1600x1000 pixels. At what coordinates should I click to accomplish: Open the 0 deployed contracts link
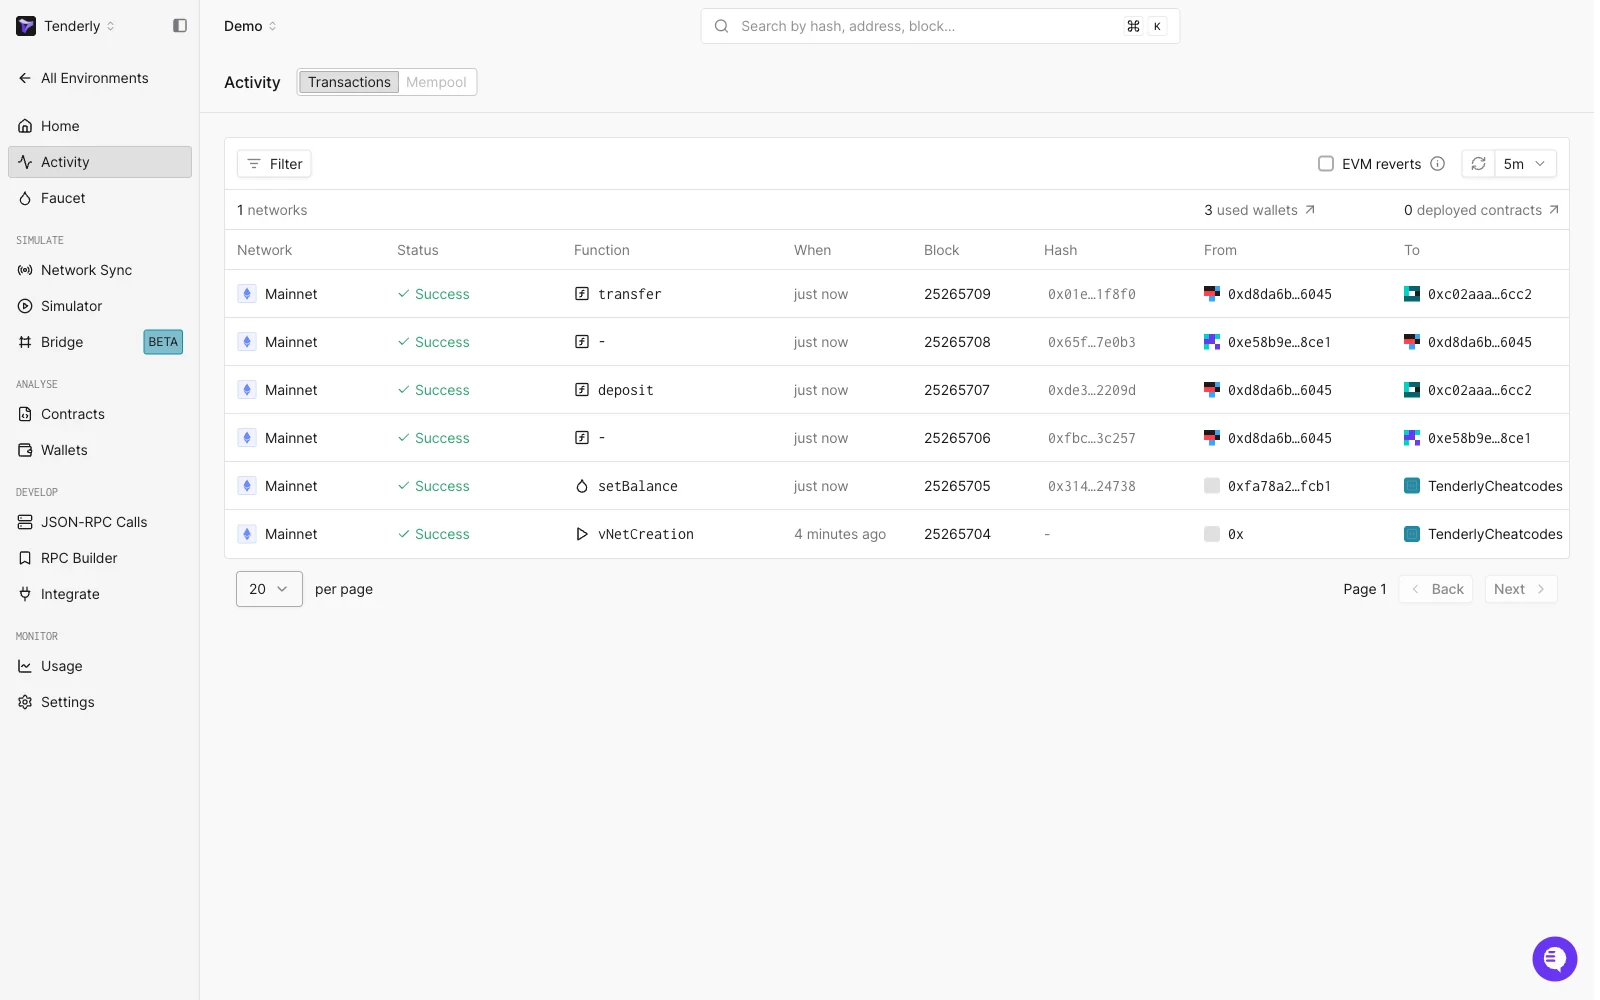tap(1481, 210)
